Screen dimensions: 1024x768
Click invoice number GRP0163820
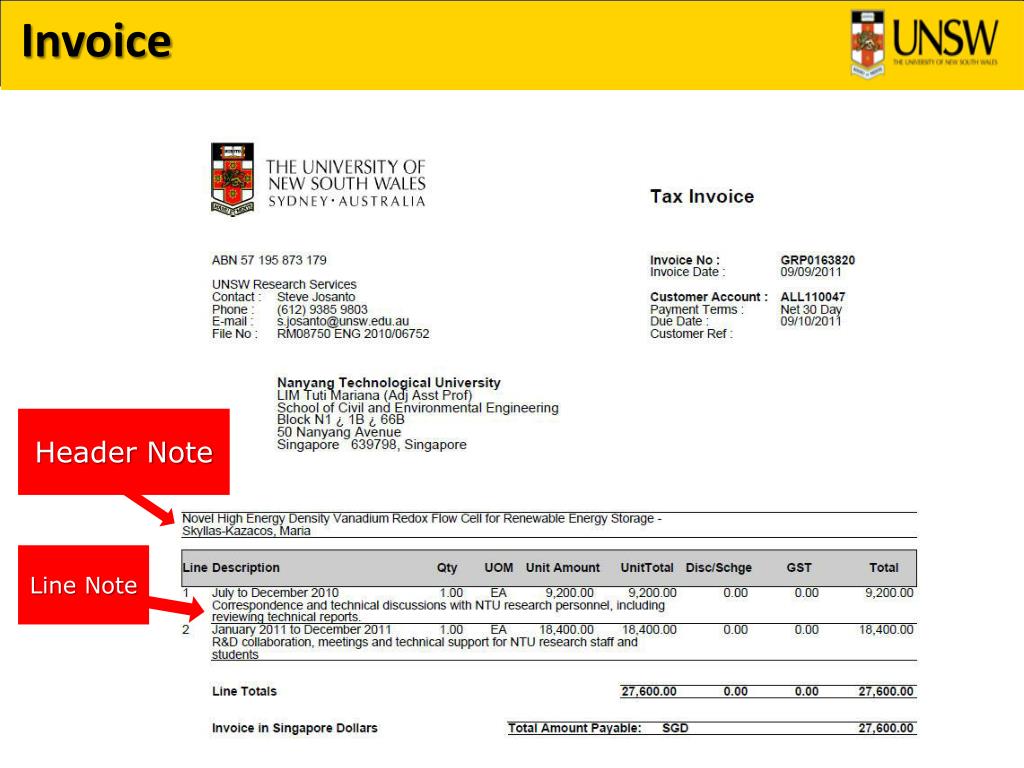point(818,260)
